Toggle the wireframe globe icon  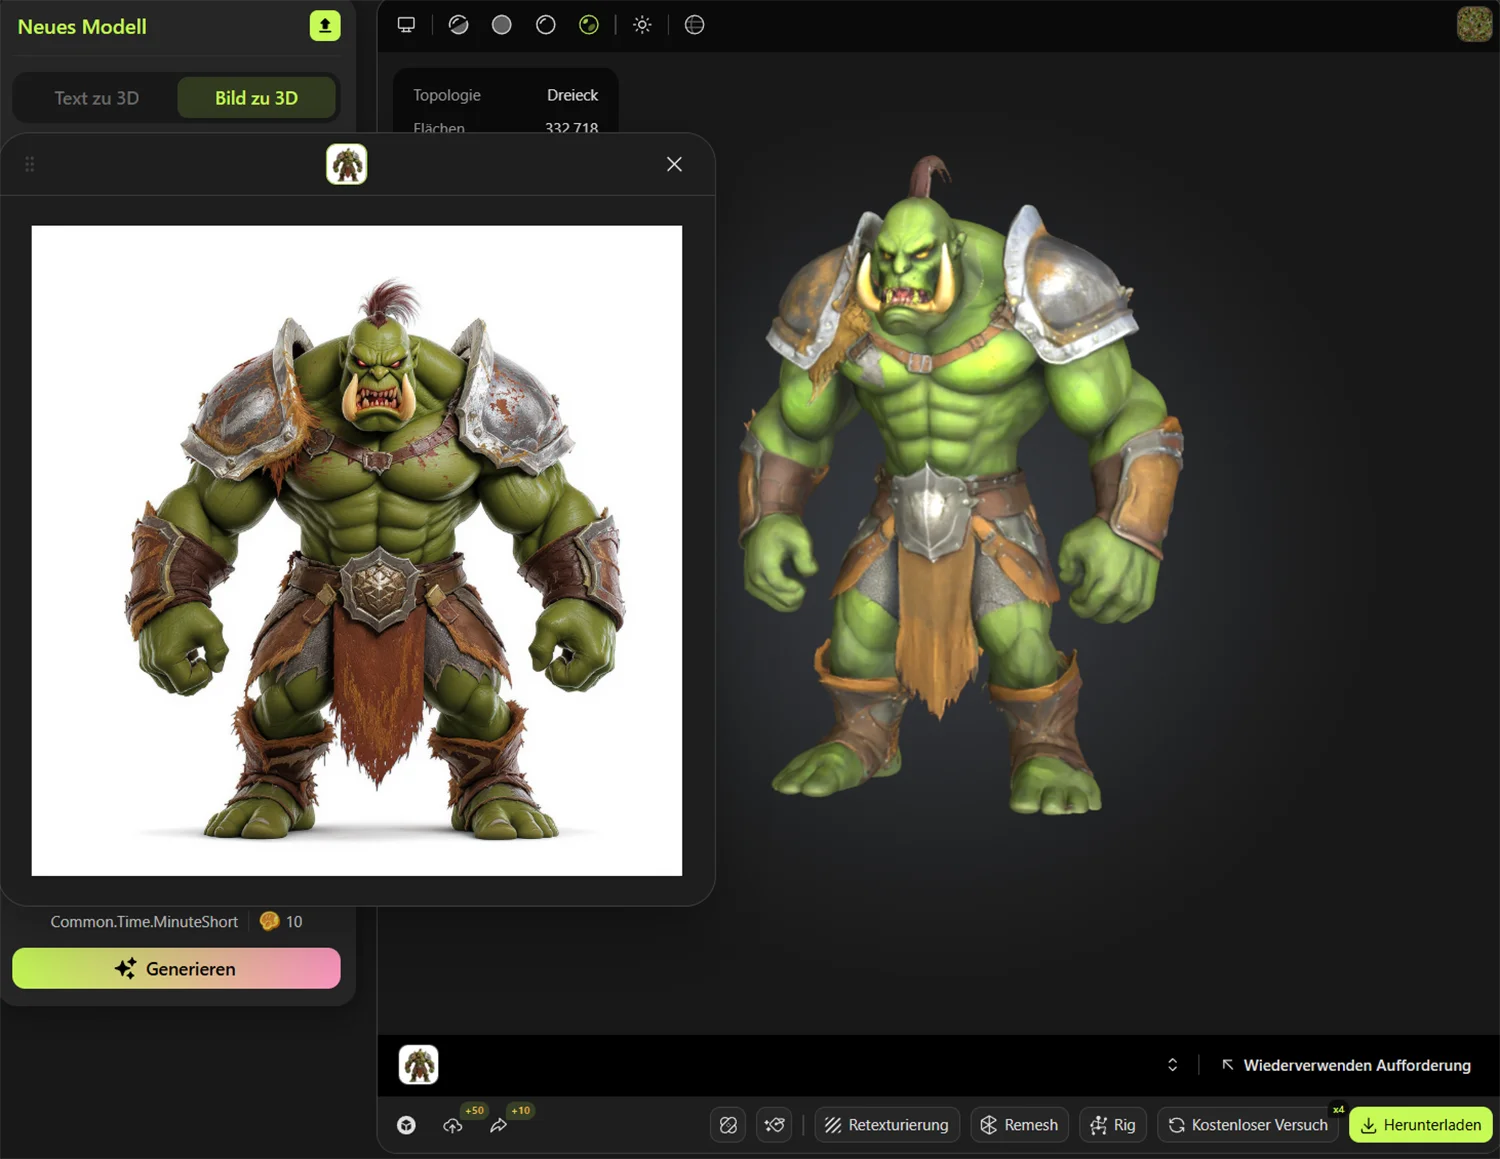(694, 25)
